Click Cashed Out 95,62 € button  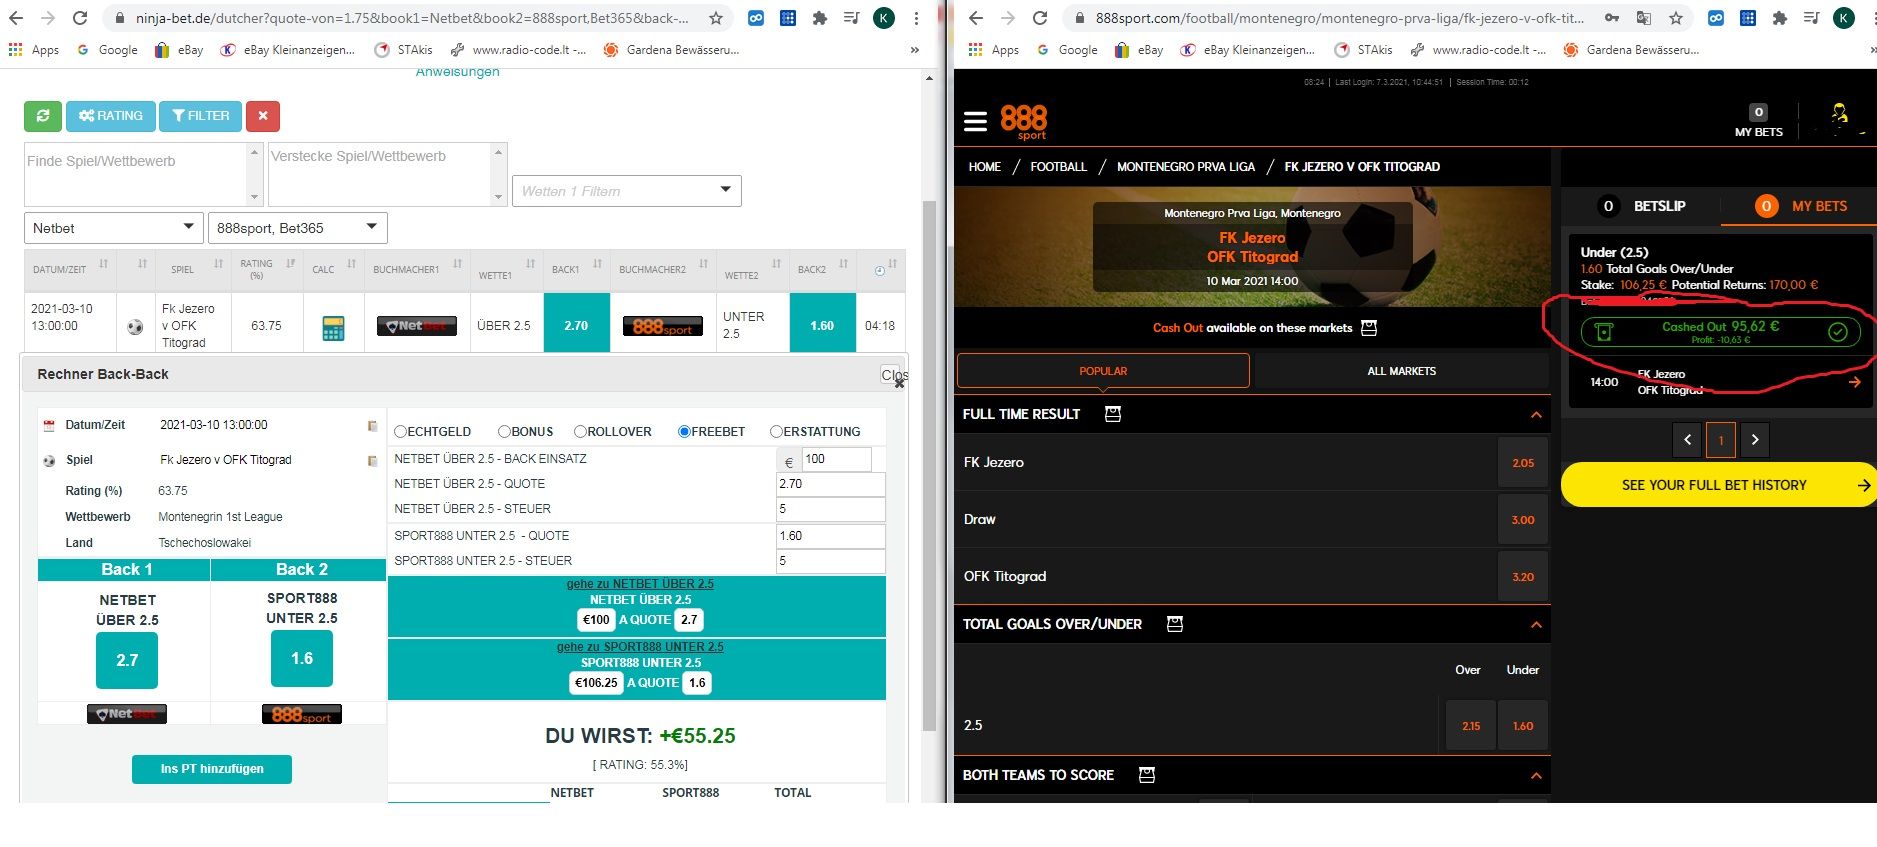(x=1720, y=332)
